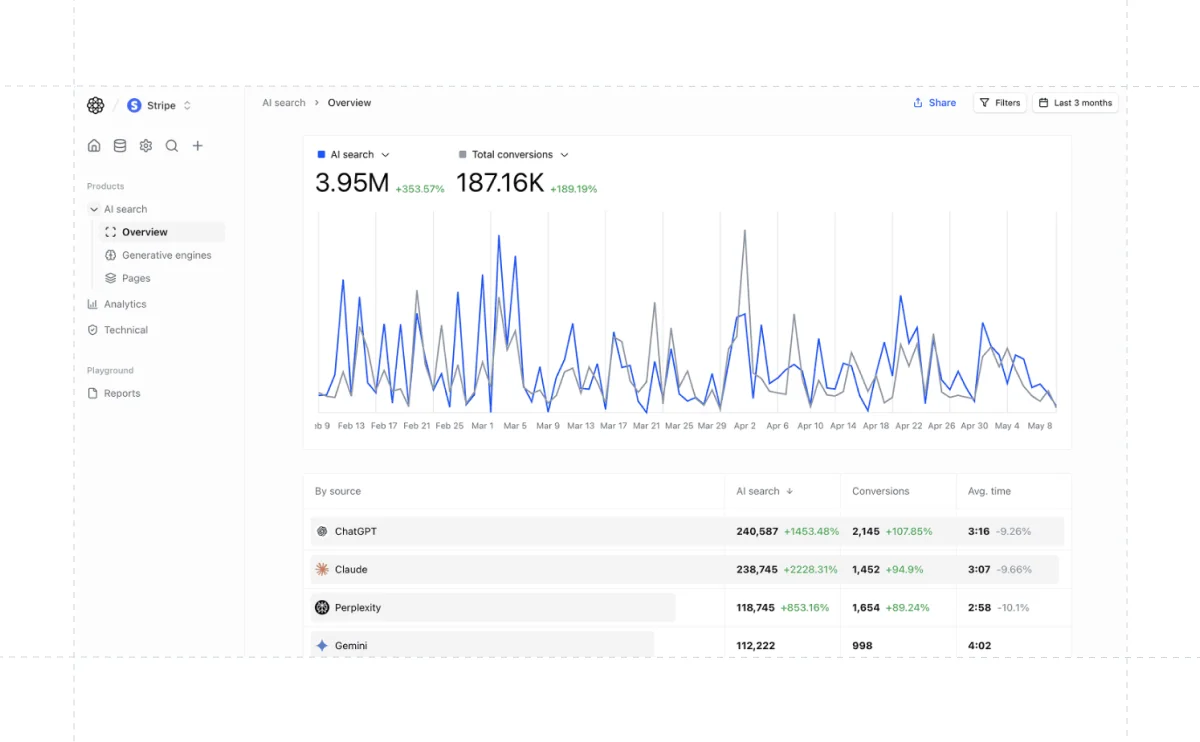Select Overview in the sidebar

(x=162, y=232)
